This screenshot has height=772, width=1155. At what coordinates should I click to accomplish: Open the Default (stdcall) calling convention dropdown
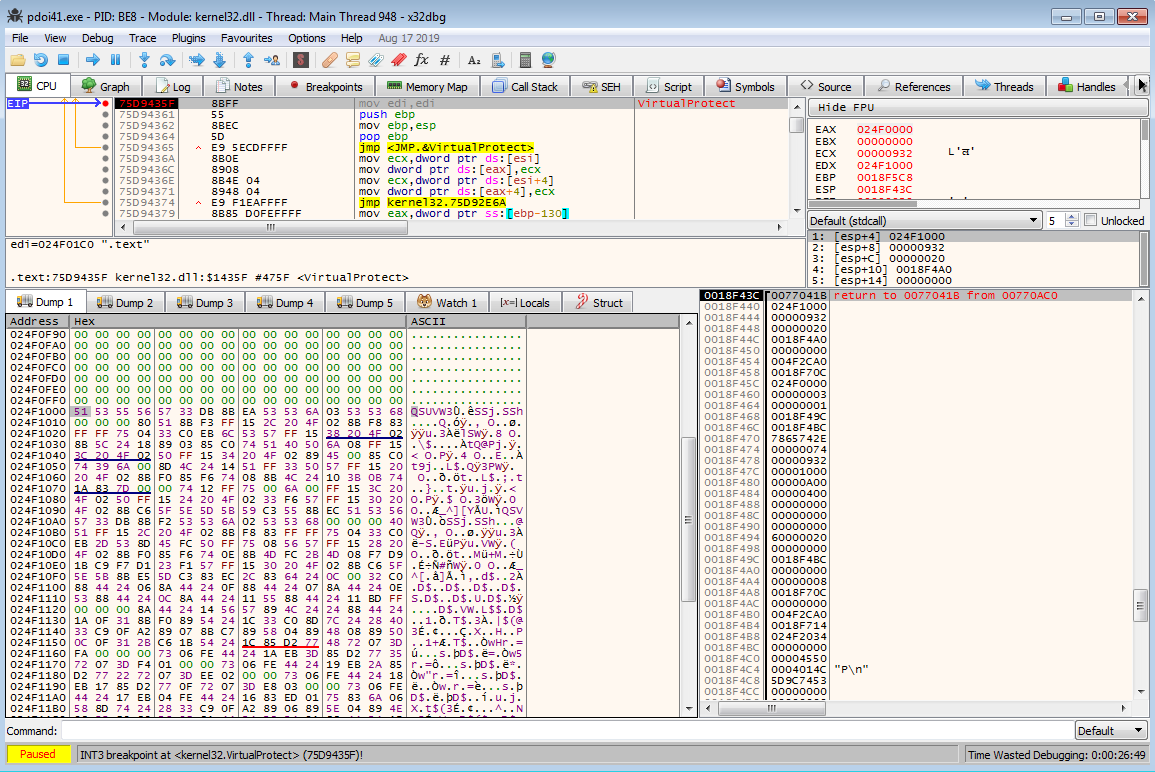pyautogui.click(x=924, y=220)
